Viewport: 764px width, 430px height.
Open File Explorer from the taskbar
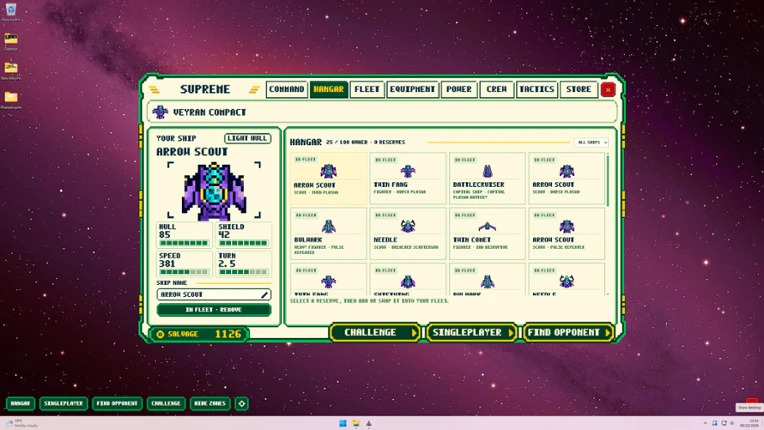pos(356,423)
